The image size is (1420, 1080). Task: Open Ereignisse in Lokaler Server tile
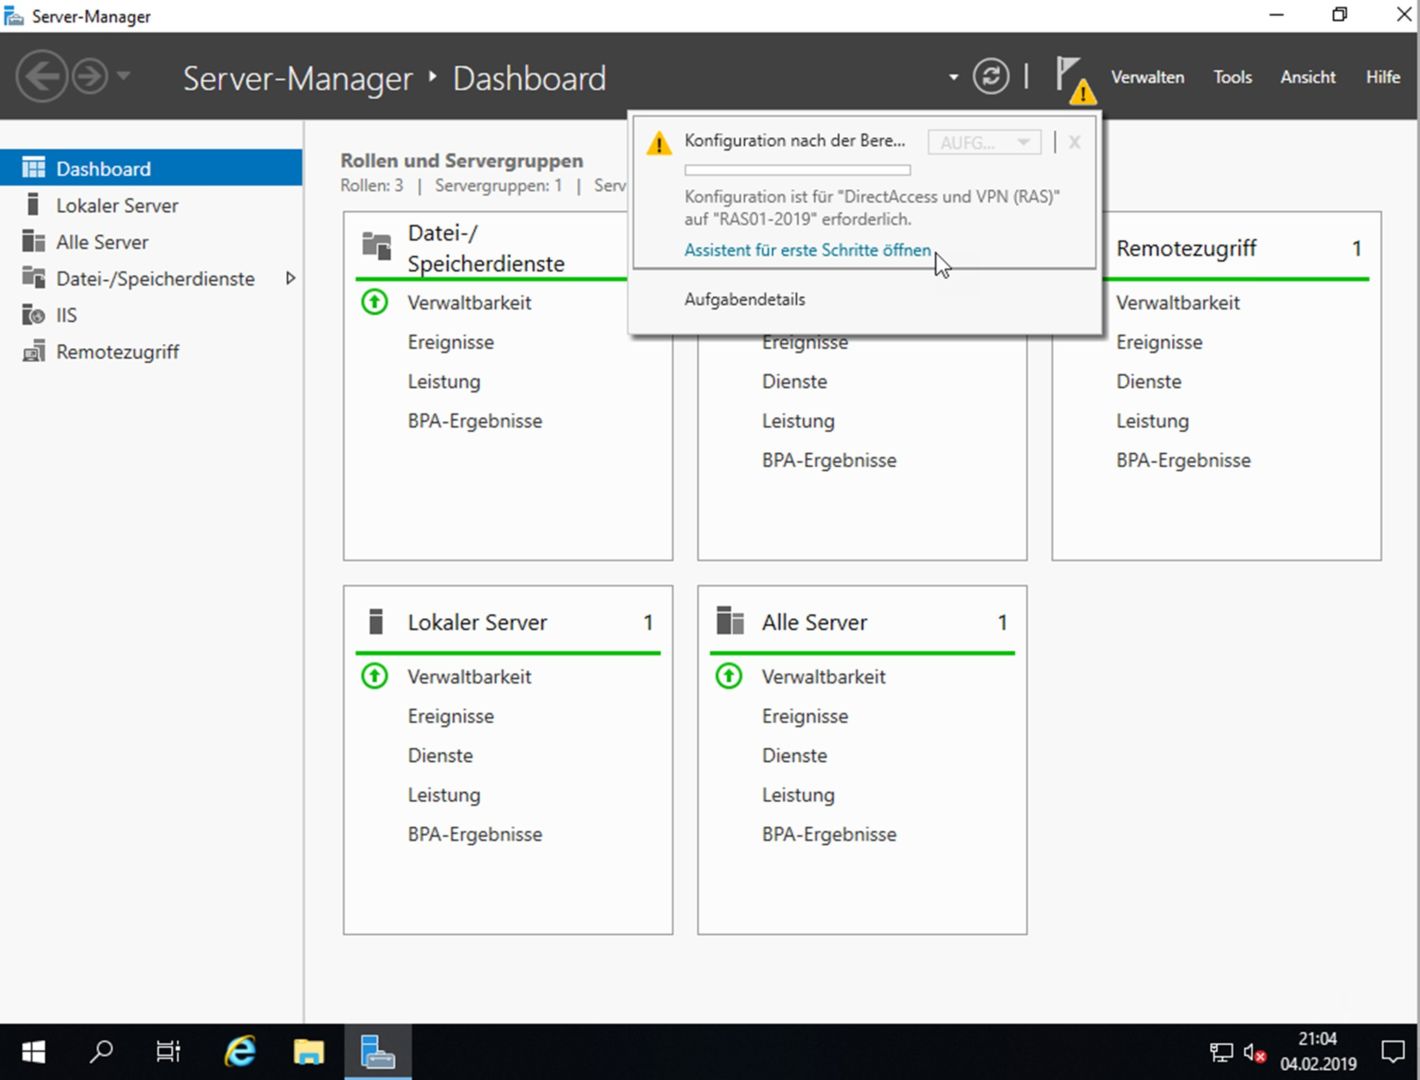click(x=450, y=716)
